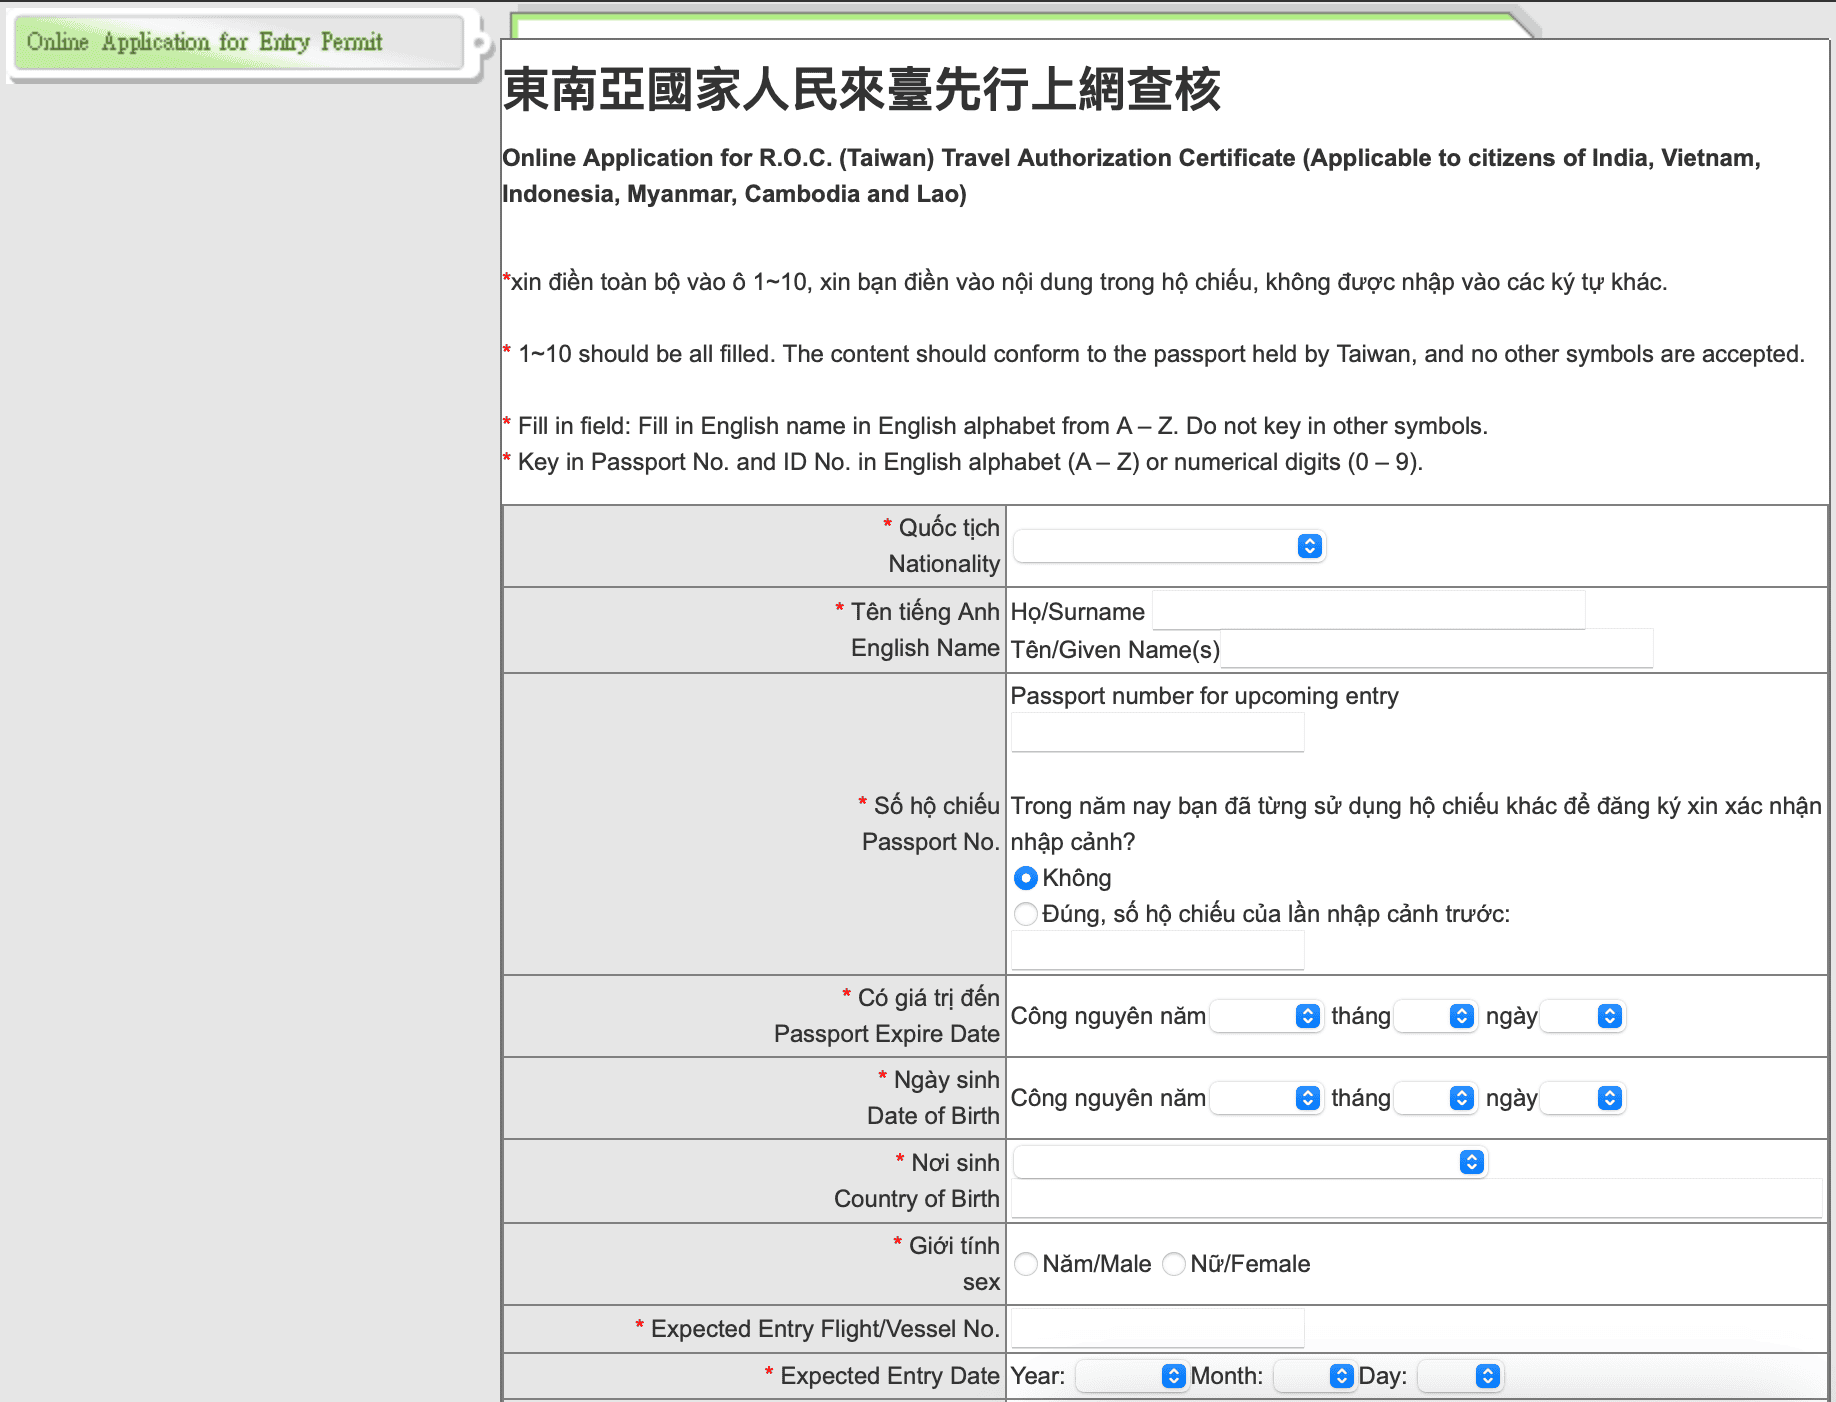
Task: Click the Tên/Given Name(s) input field
Action: coord(1436,649)
